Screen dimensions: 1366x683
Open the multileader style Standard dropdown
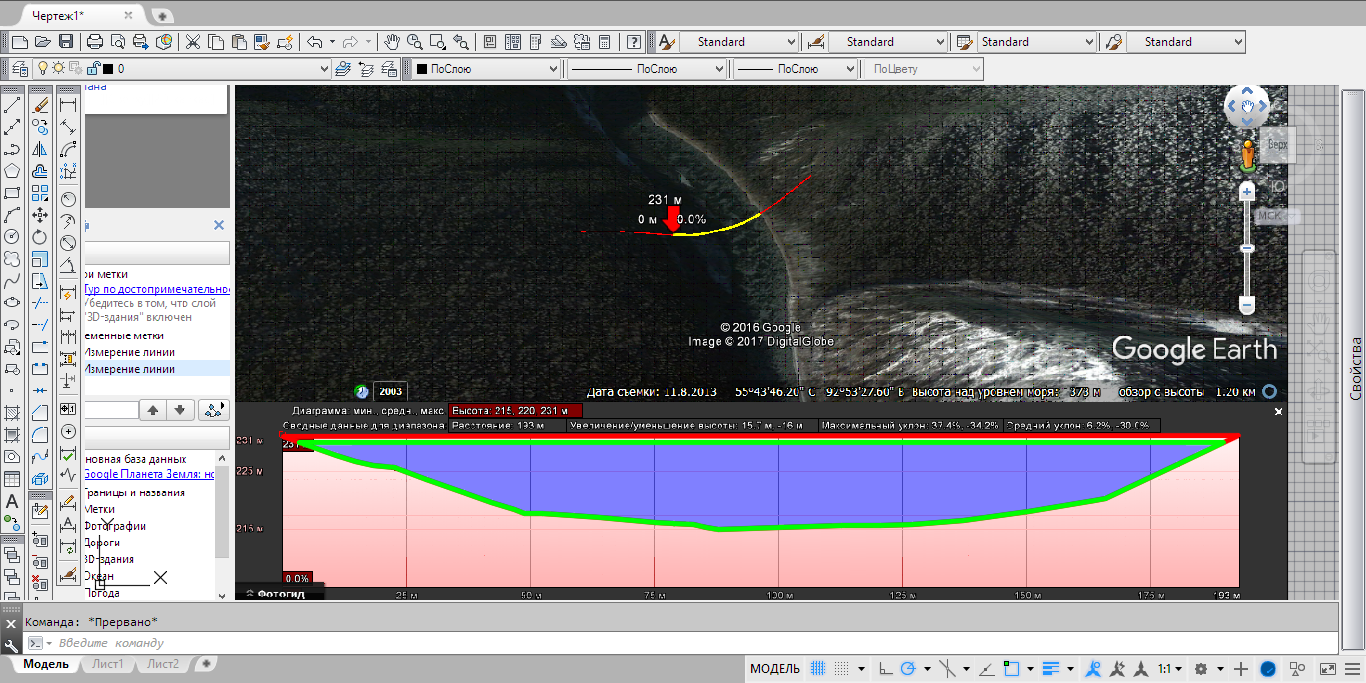(x=1185, y=42)
